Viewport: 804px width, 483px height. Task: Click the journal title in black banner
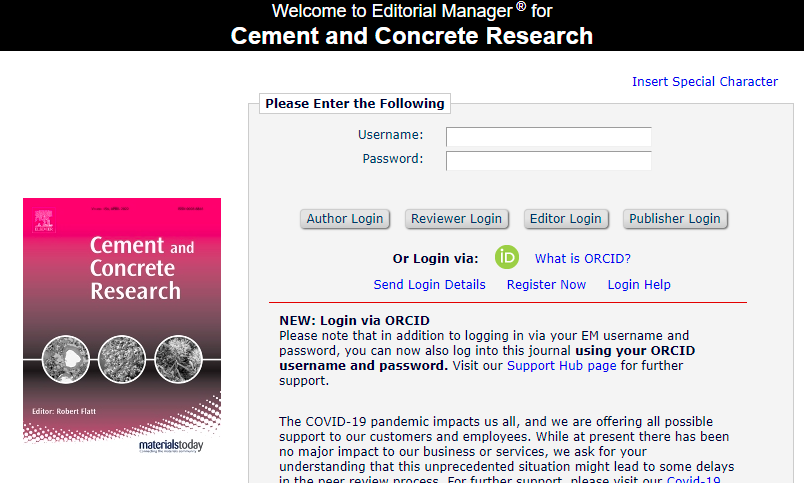[x=411, y=37]
